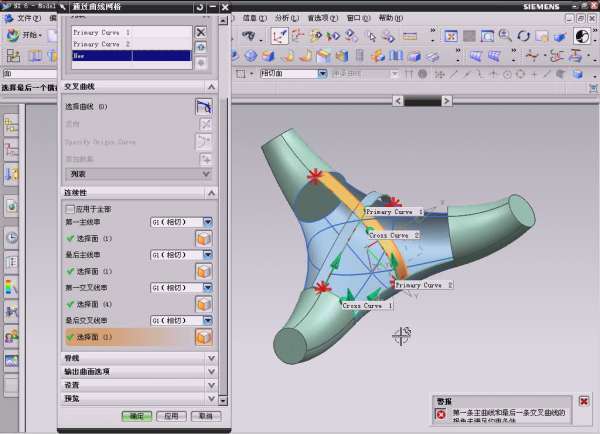This screenshot has height=434, width=600.
Task: Click the Fit view icon in the toolbar
Action: click(x=451, y=36)
